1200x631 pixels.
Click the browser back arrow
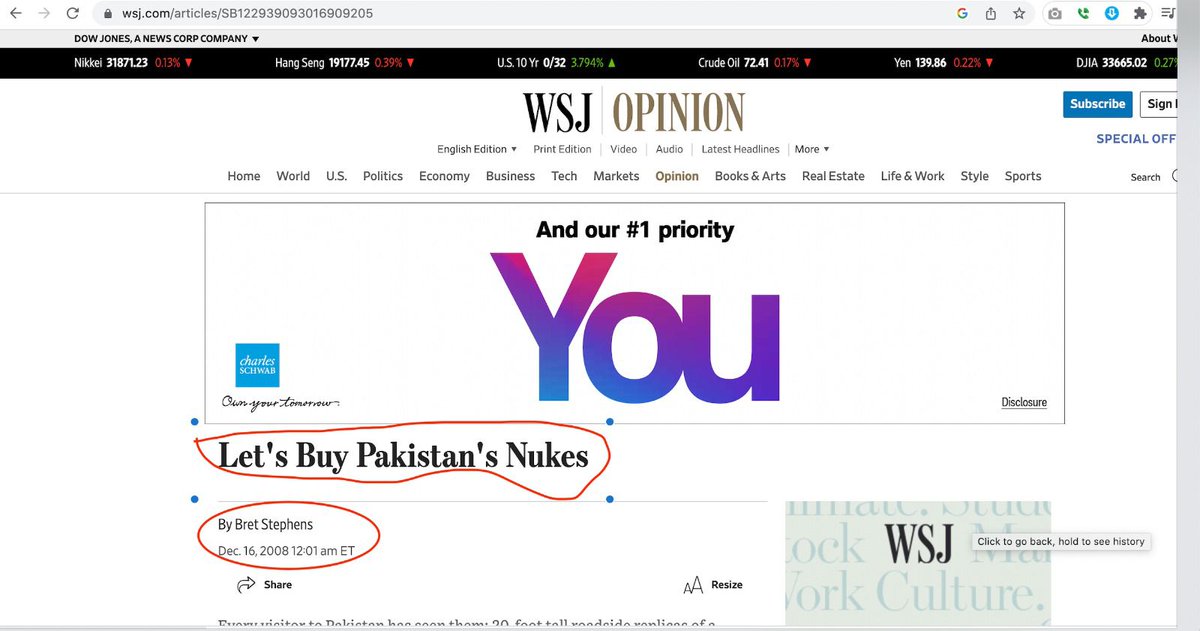pyautogui.click(x=16, y=14)
